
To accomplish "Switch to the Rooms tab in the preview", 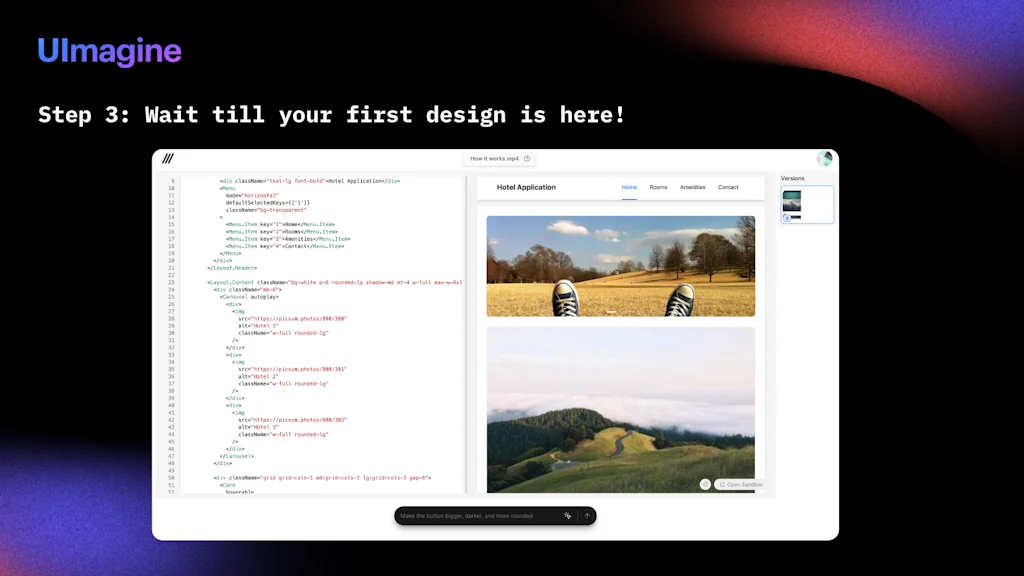I will tap(658, 187).
